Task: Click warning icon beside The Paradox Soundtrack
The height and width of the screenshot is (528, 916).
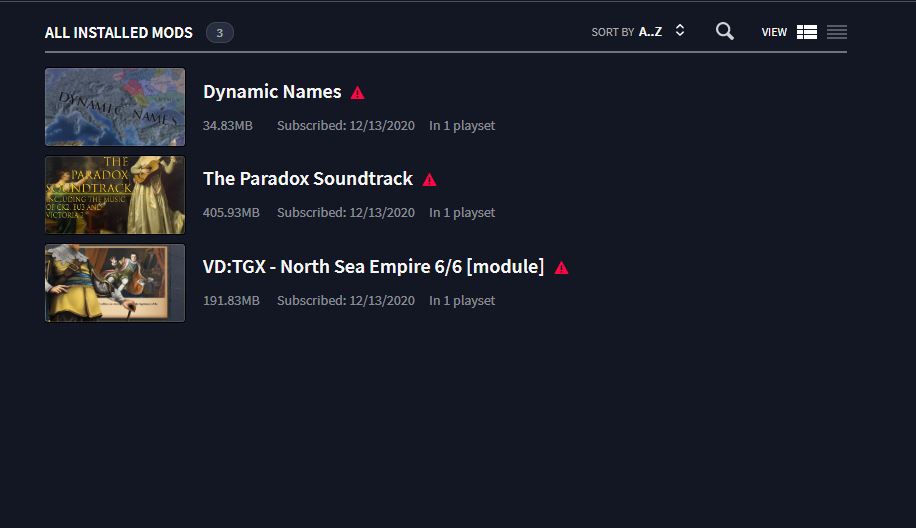Action: point(429,179)
